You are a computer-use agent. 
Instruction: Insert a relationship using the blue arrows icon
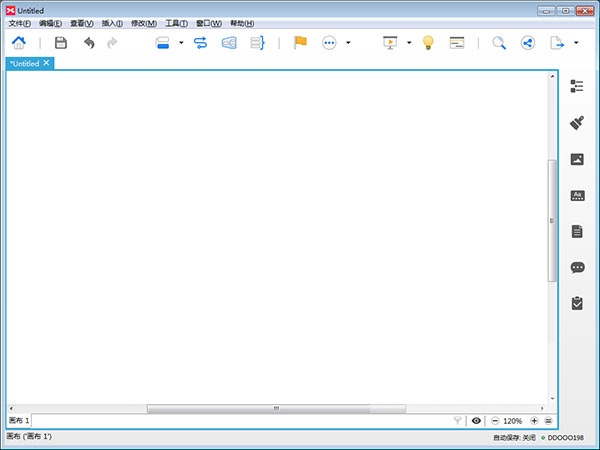click(201, 43)
